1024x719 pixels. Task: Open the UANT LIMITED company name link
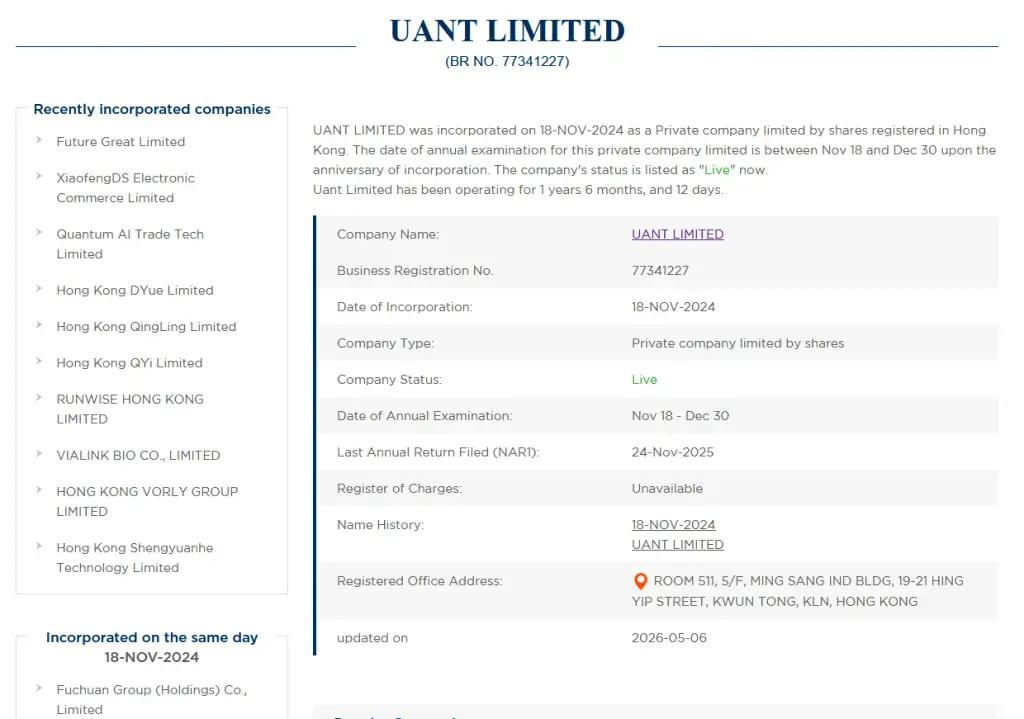677,234
